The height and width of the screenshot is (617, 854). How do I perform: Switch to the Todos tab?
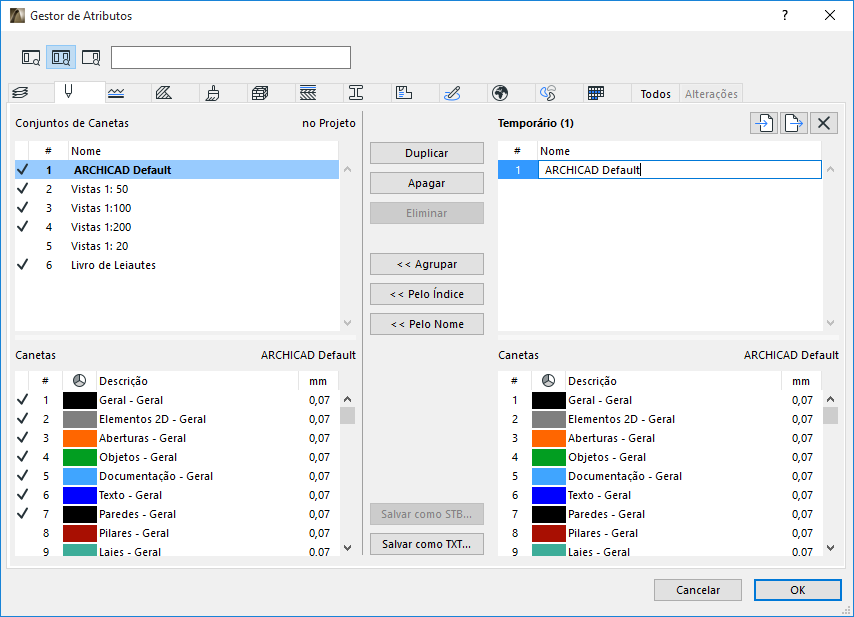656,94
